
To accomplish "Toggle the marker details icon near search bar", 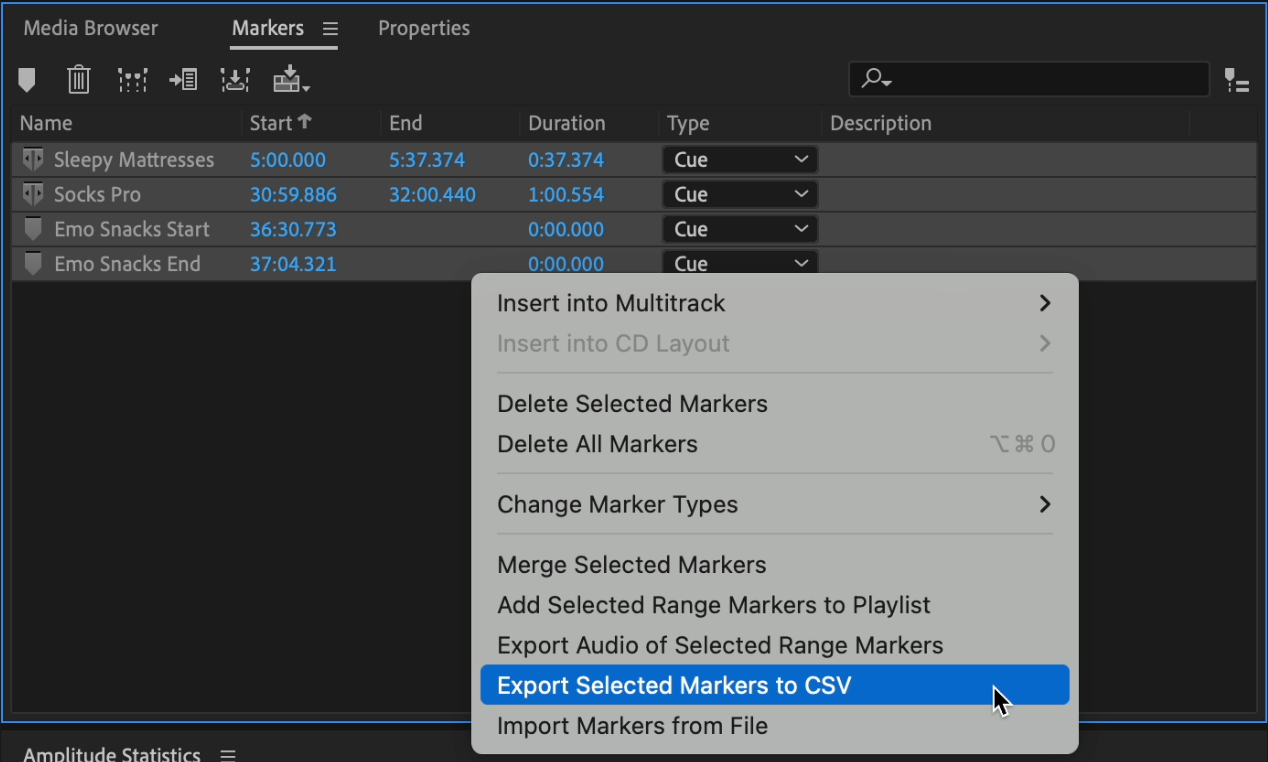I will click(1237, 79).
